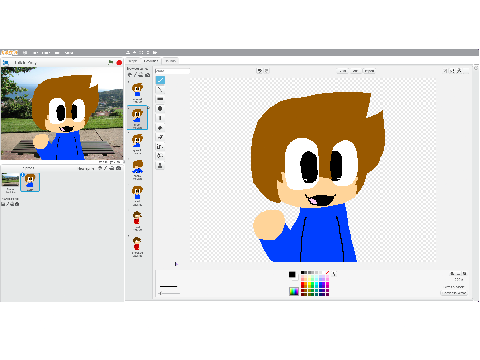Open the File menu
The height and width of the screenshot is (360, 480).
(36, 52)
